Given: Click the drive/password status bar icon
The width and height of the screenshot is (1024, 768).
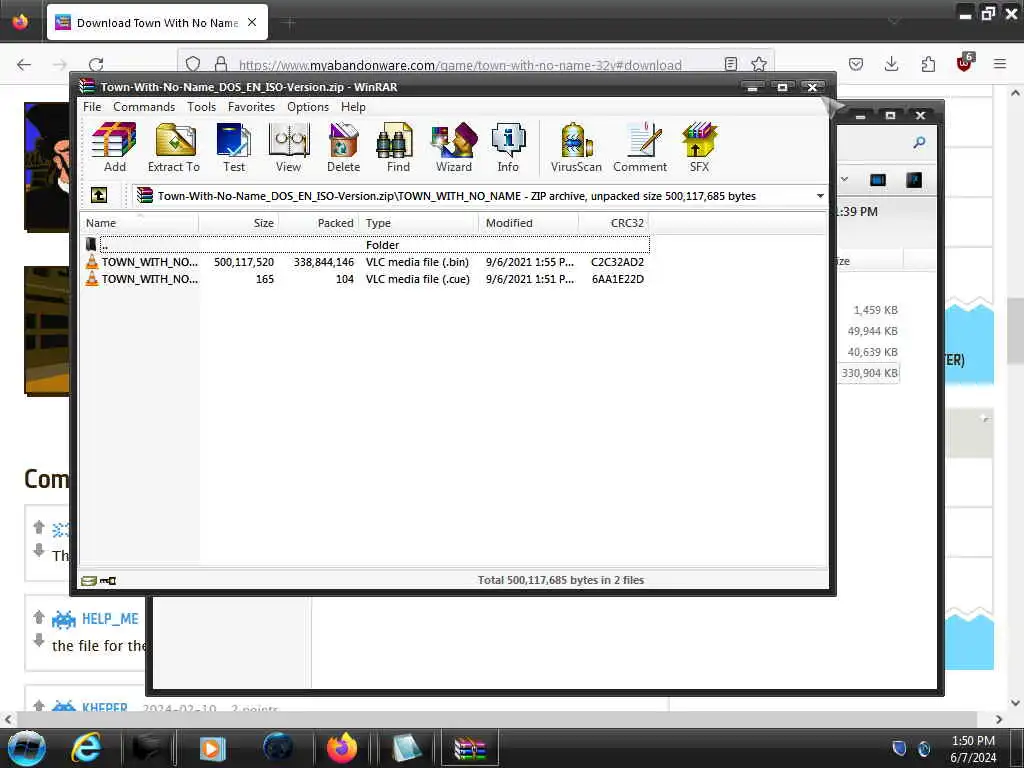Looking at the screenshot, I should pyautogui.click(x=99, y=581).
